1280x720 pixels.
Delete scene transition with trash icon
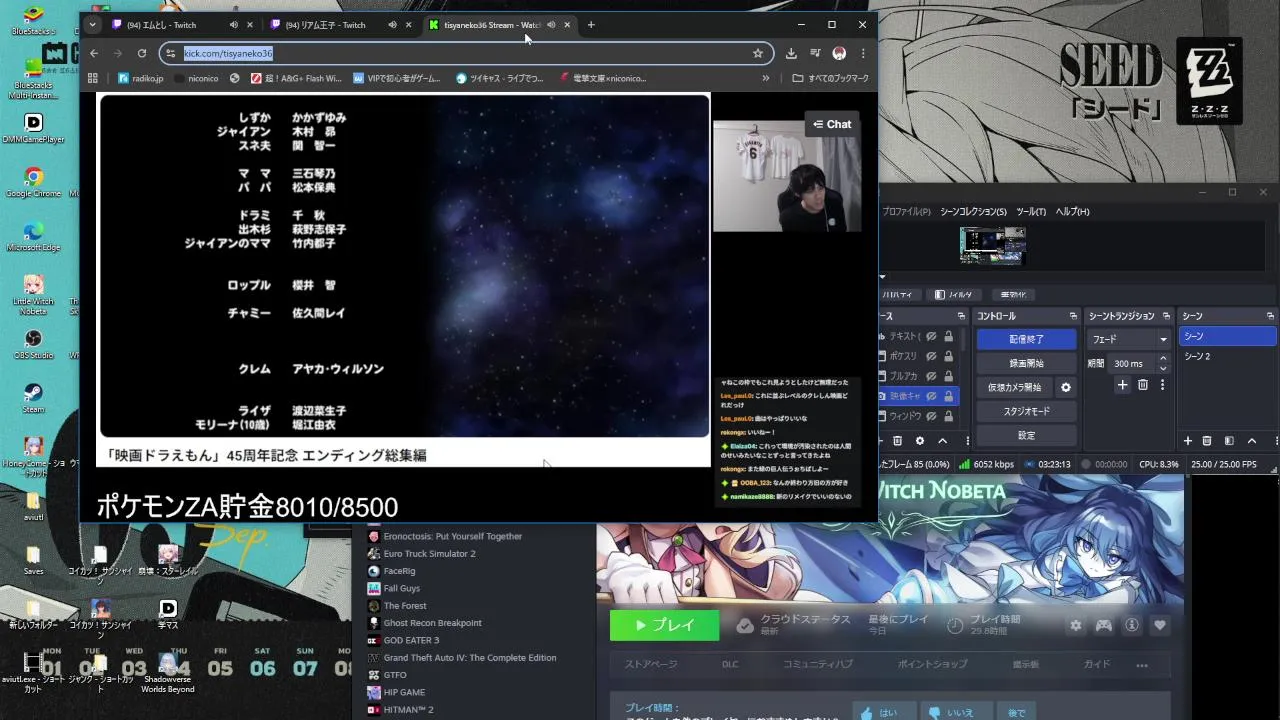point(1142,385)
